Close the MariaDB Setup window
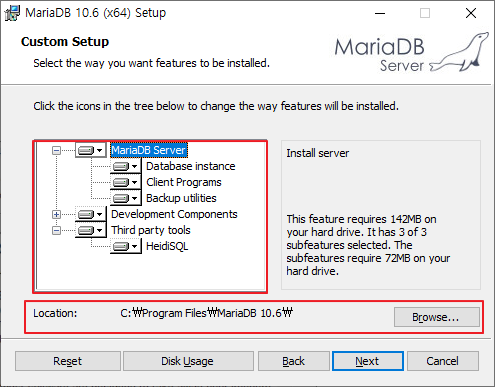This screenshot has width=495, height=387. [x=471, y=13]
